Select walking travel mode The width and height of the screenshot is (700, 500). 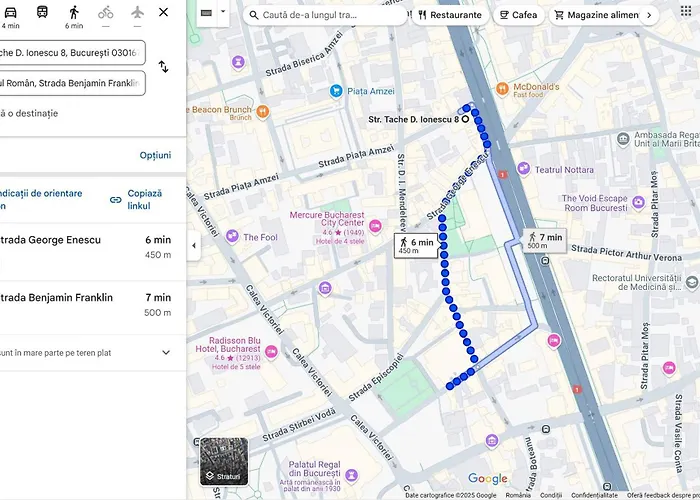[74, 14]
